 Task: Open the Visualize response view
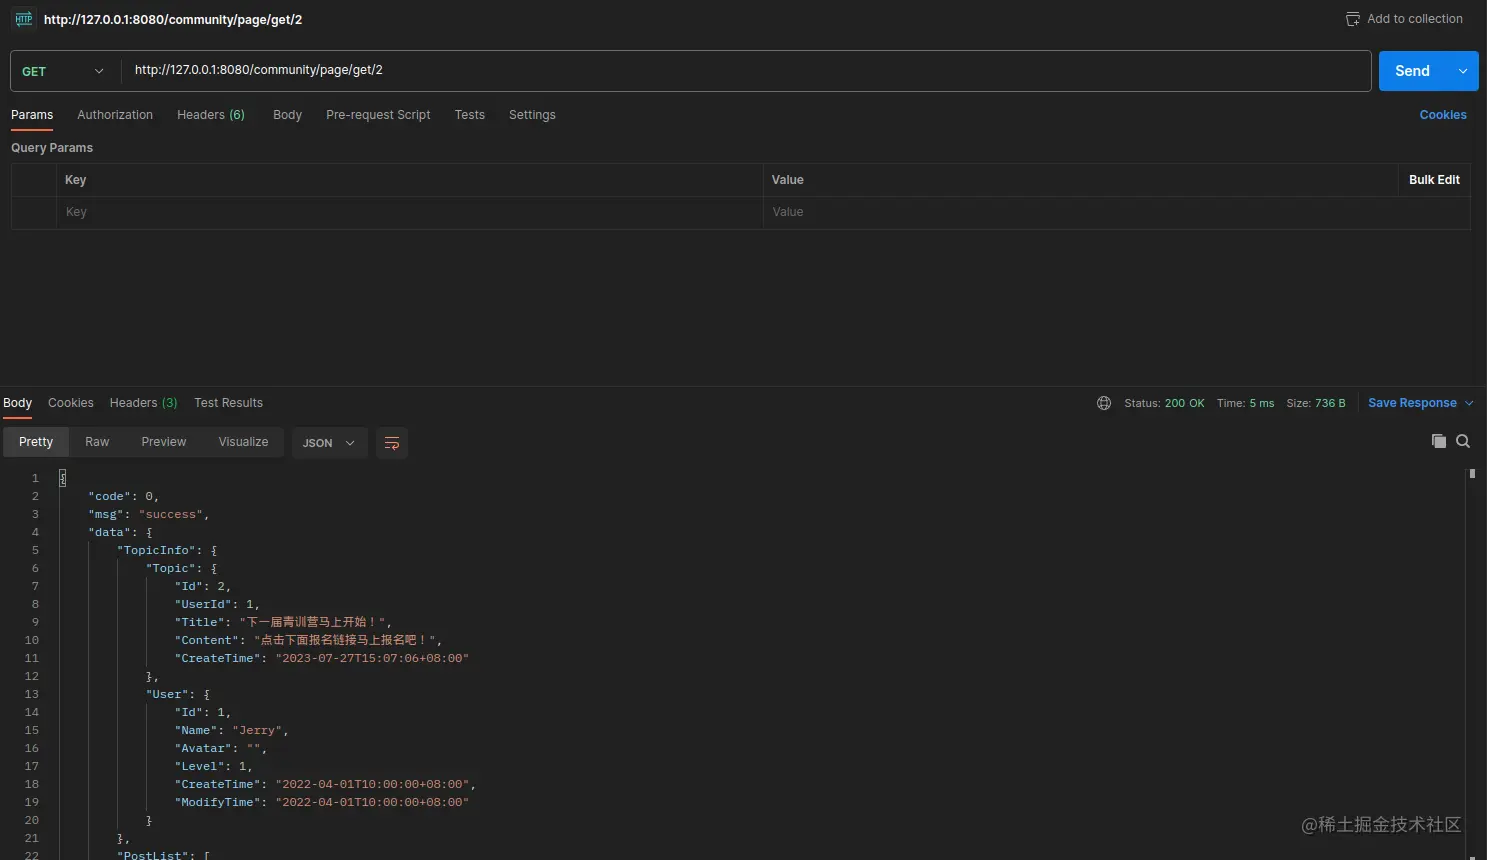tap(243, 442)
